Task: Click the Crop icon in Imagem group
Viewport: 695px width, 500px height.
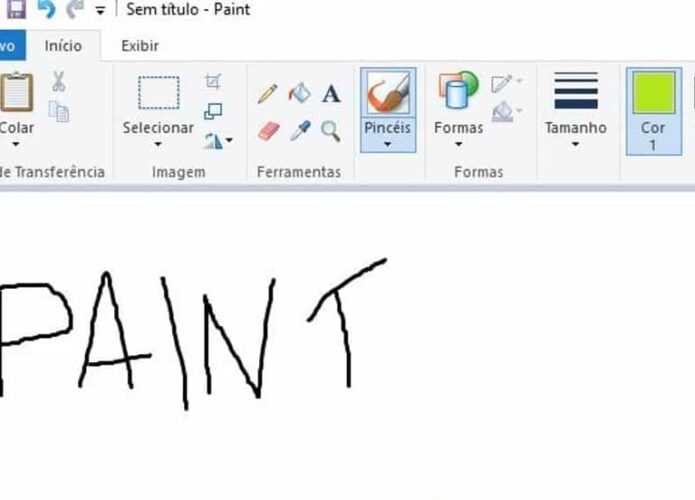Action: pyautogui.click(x=213, y=82)
